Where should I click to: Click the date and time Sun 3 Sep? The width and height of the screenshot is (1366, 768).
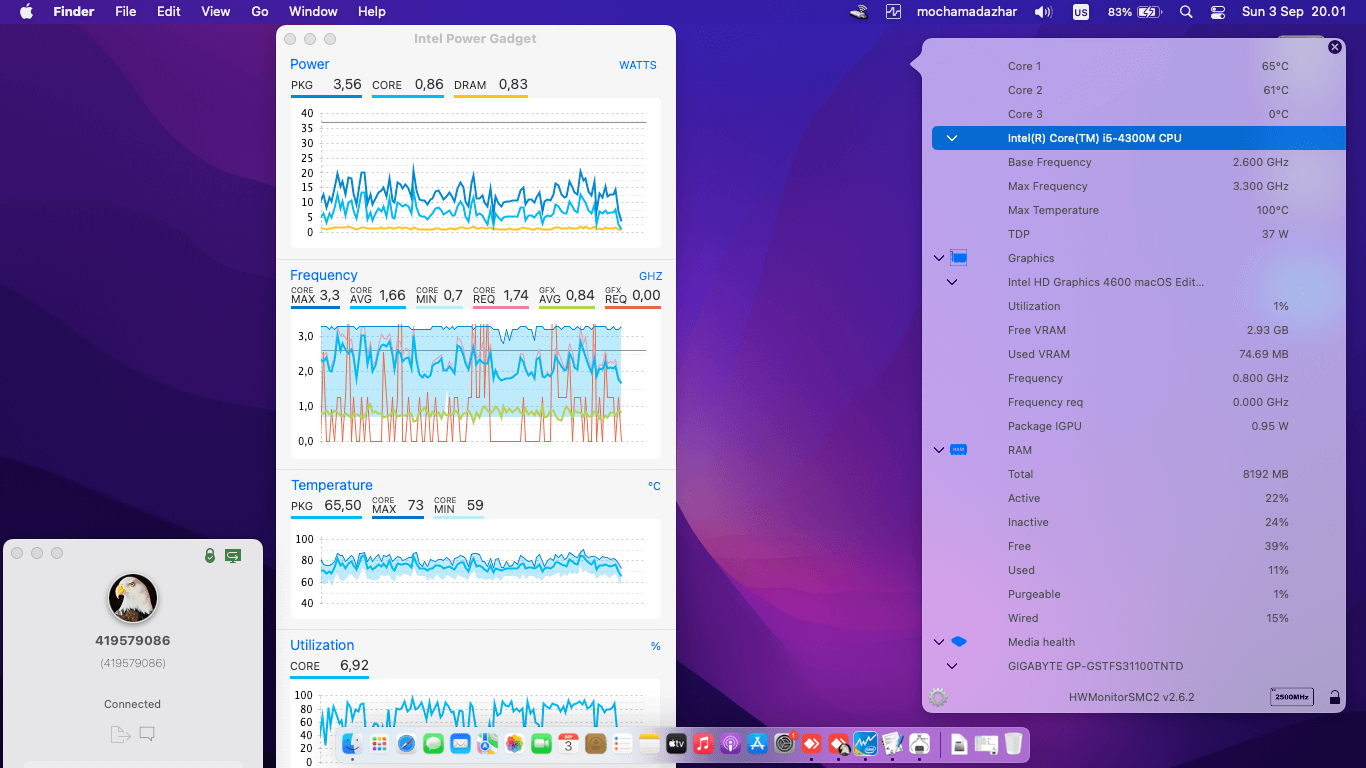pos(1294,12)
